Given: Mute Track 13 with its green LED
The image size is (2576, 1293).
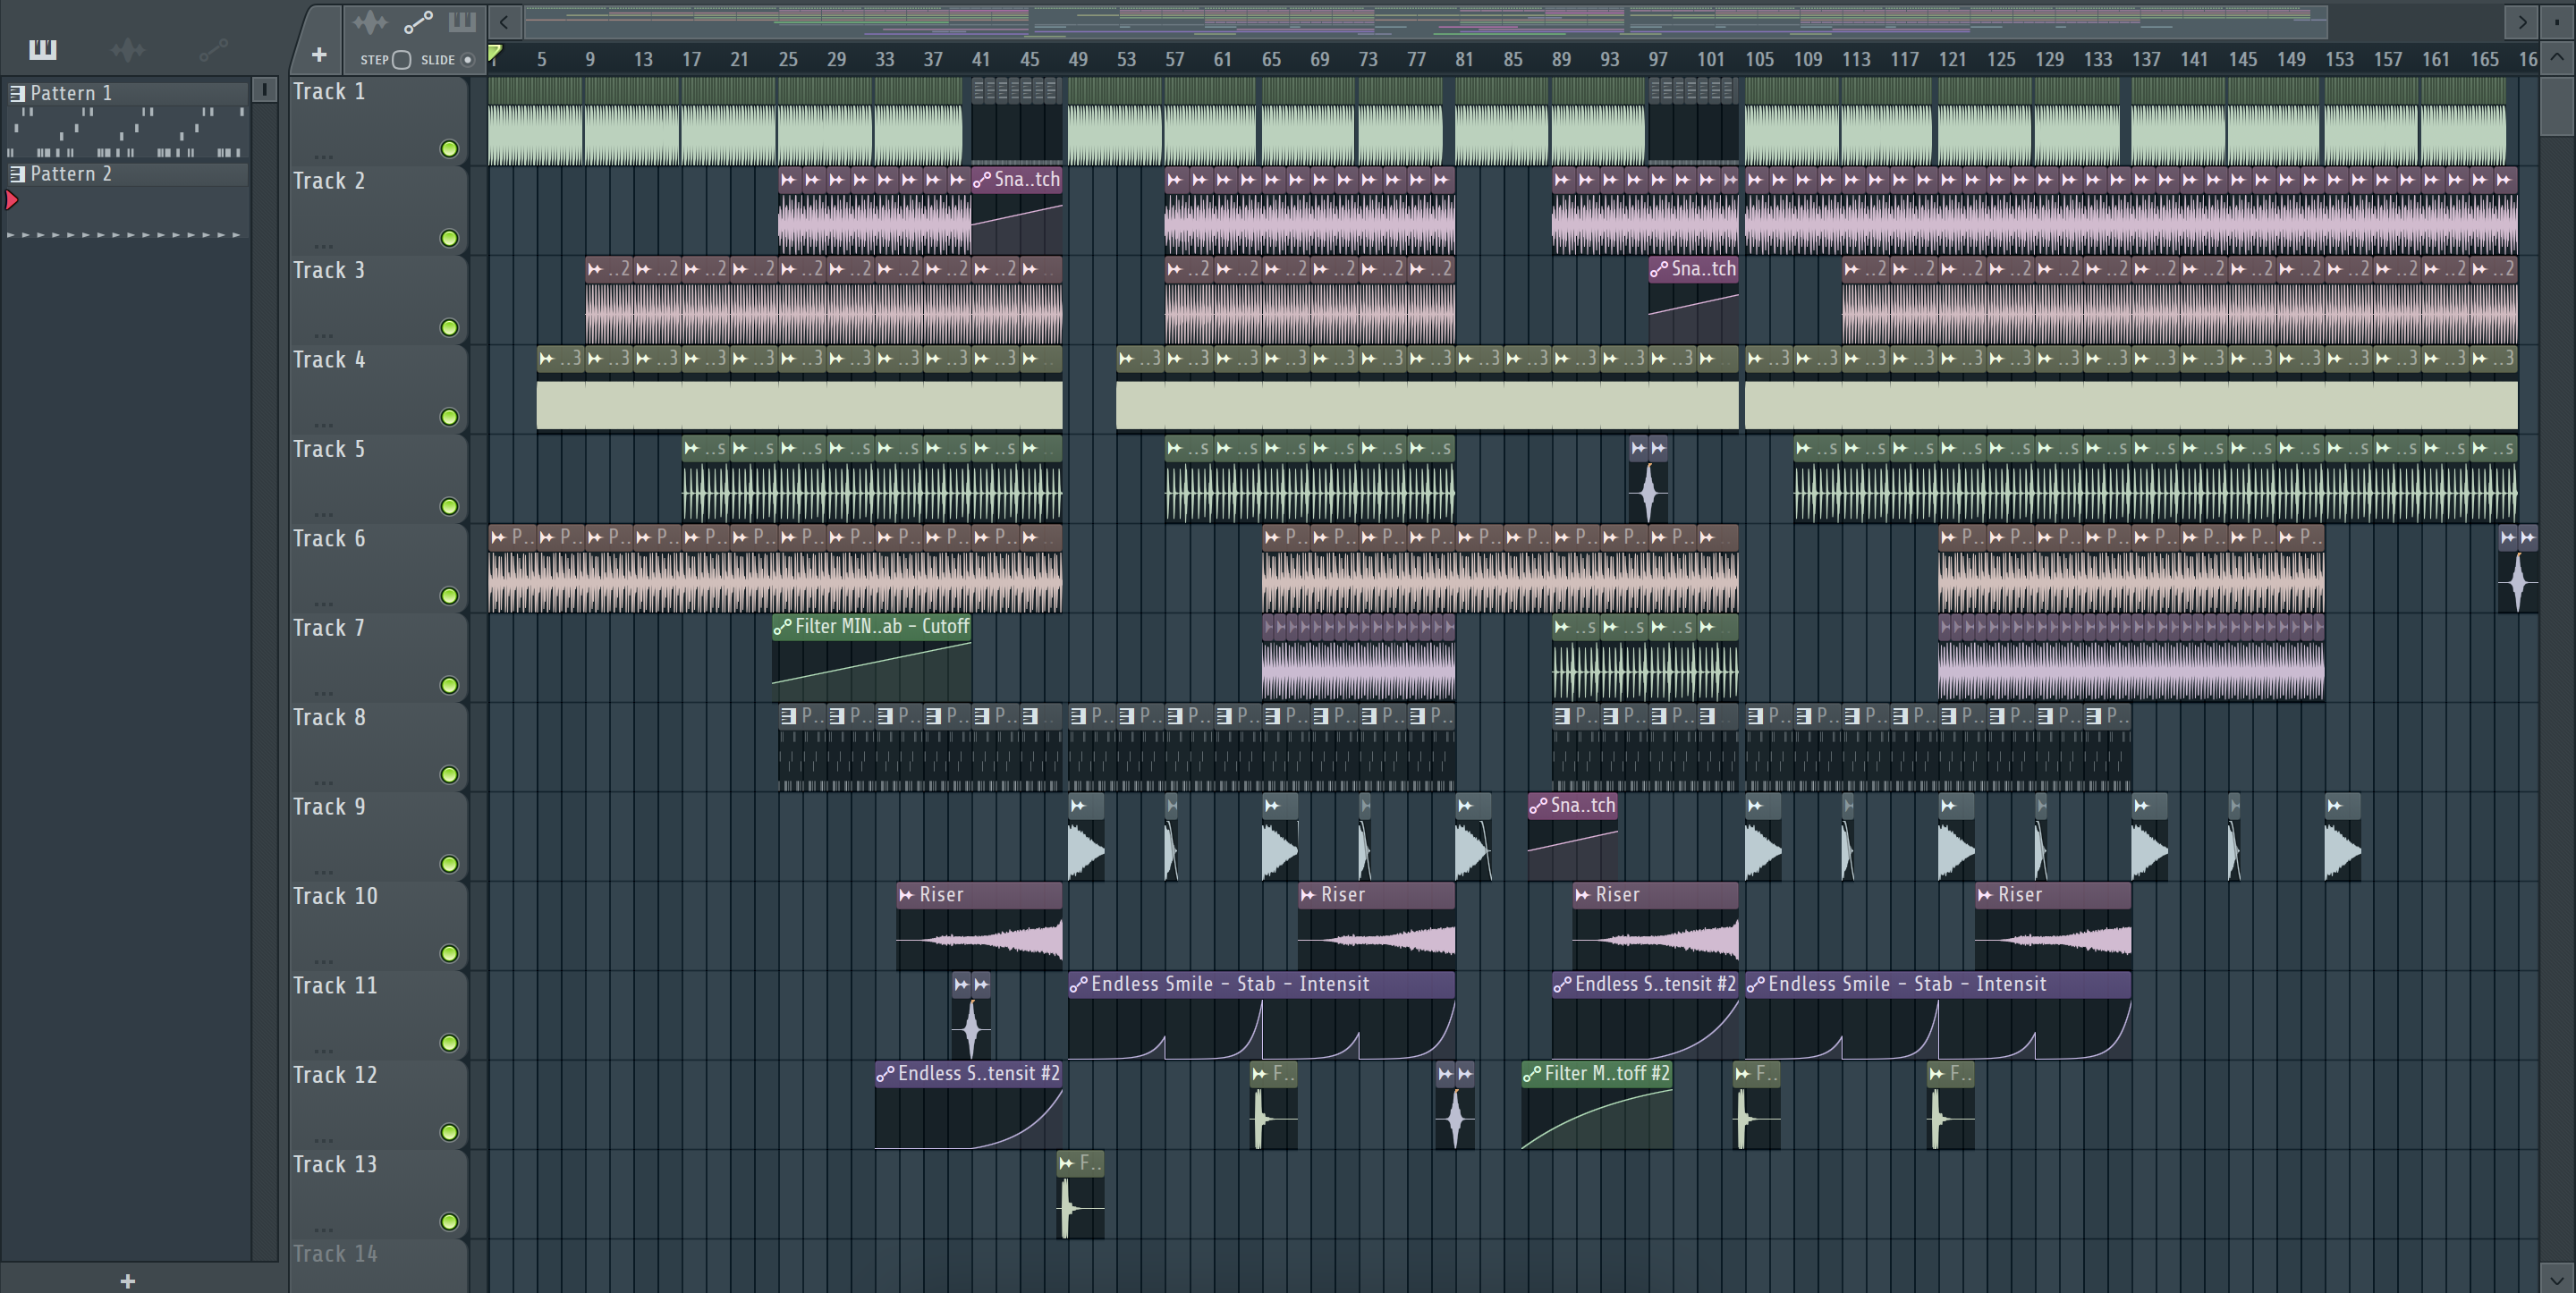Looking at the screenshot, I should [x=449, y=1222].
